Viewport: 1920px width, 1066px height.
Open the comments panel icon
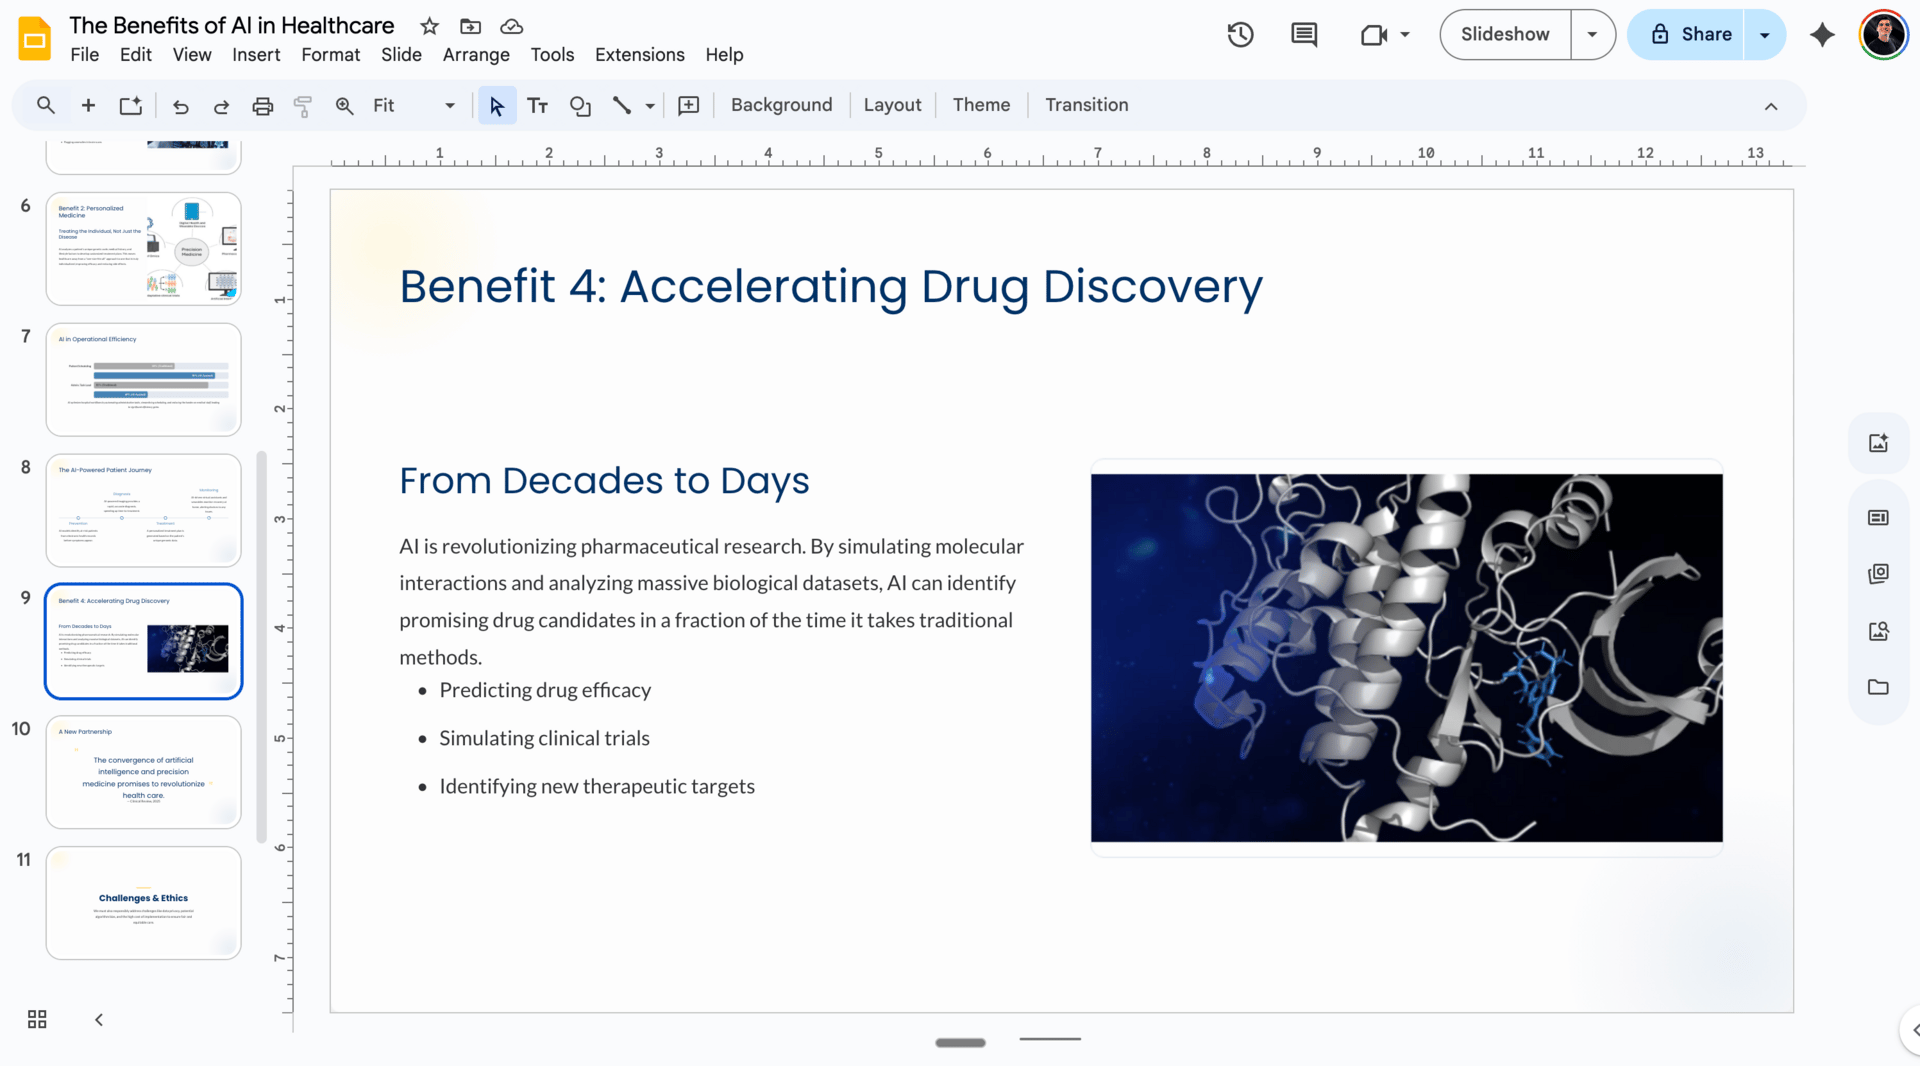click(1303, 35)
